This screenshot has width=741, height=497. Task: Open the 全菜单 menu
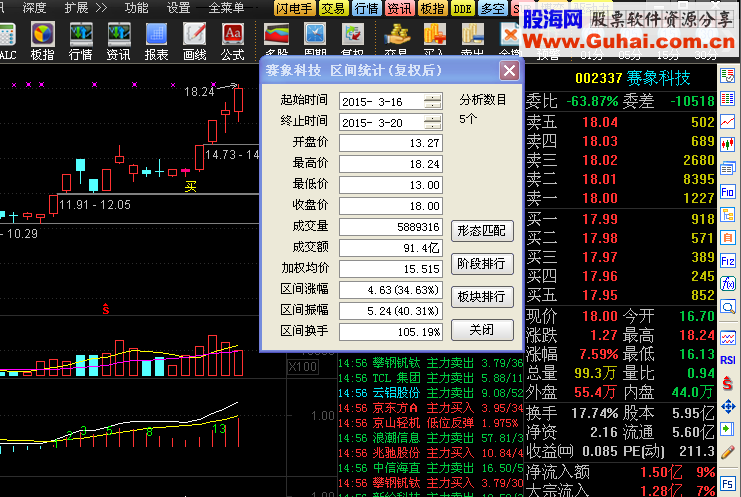click(226, 8)
